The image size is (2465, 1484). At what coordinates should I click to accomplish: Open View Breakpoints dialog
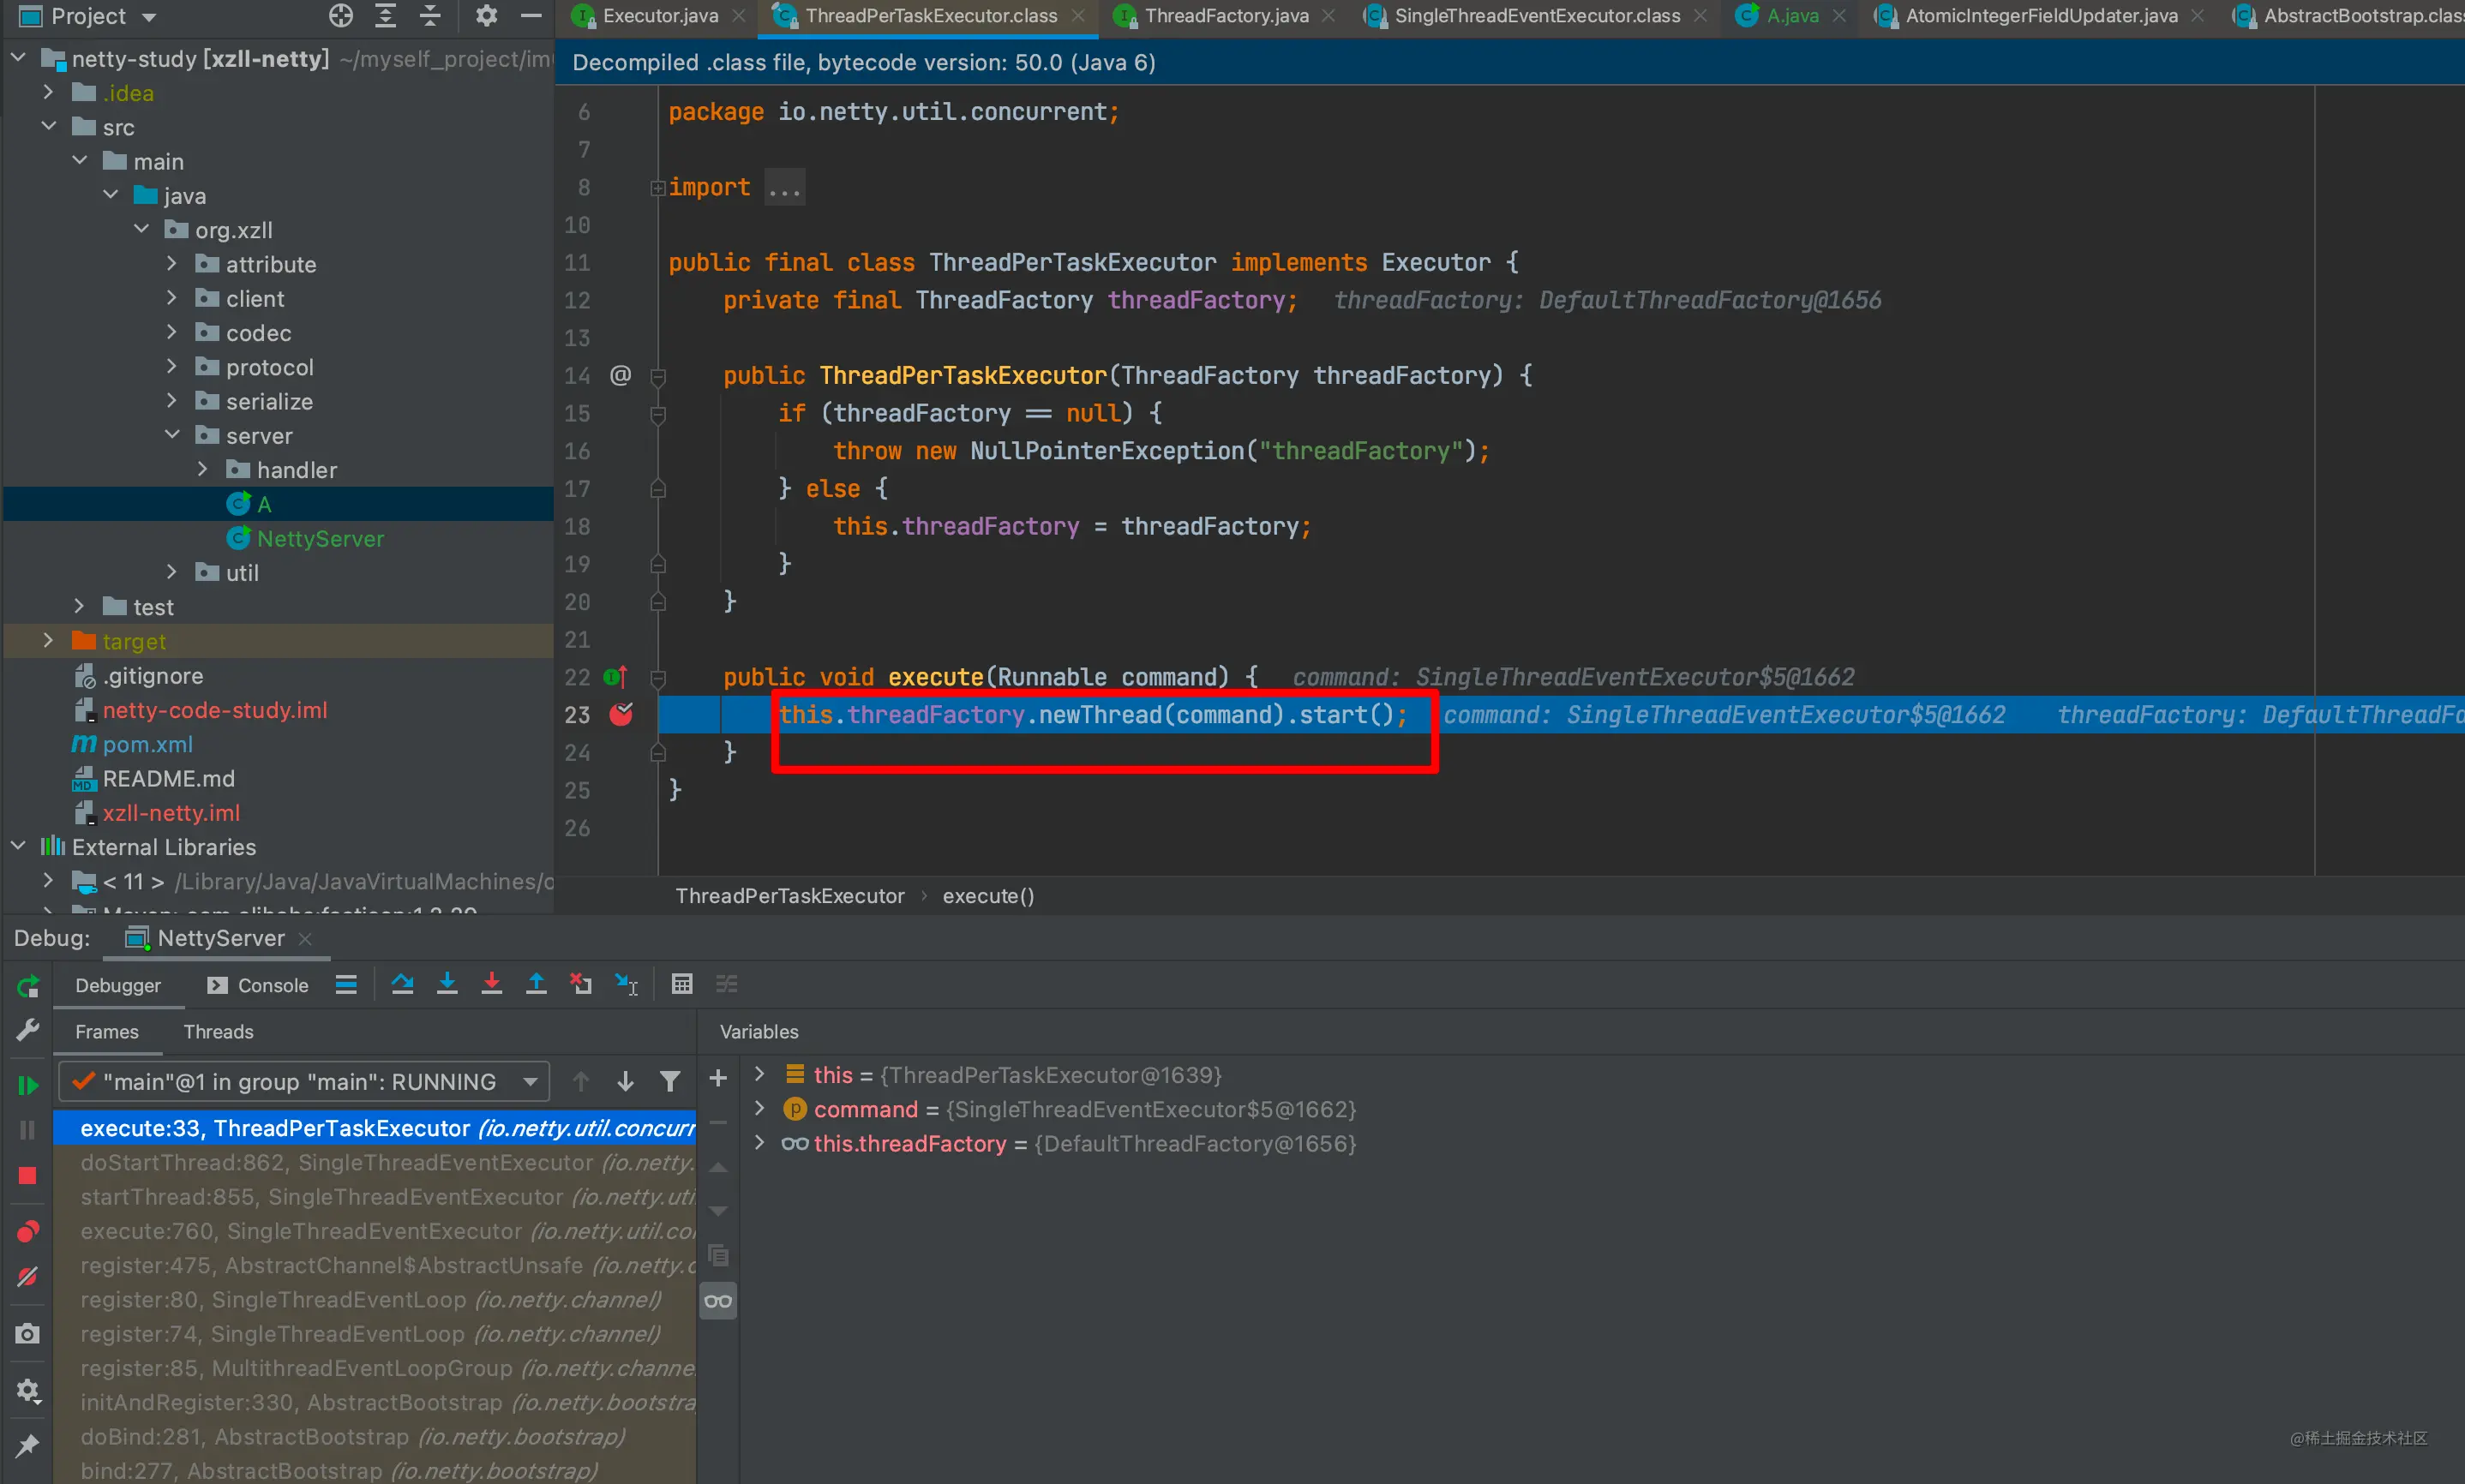pyautogui.click(x=28, y=1231)
